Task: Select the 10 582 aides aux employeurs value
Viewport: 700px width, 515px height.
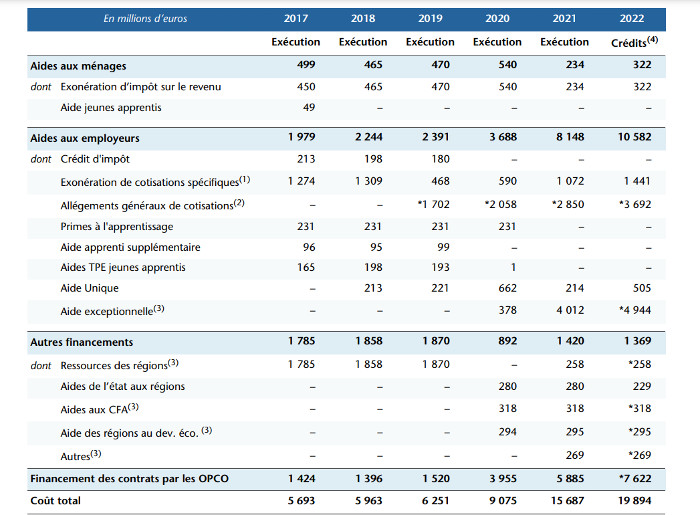Action: (x=634, y=138)
